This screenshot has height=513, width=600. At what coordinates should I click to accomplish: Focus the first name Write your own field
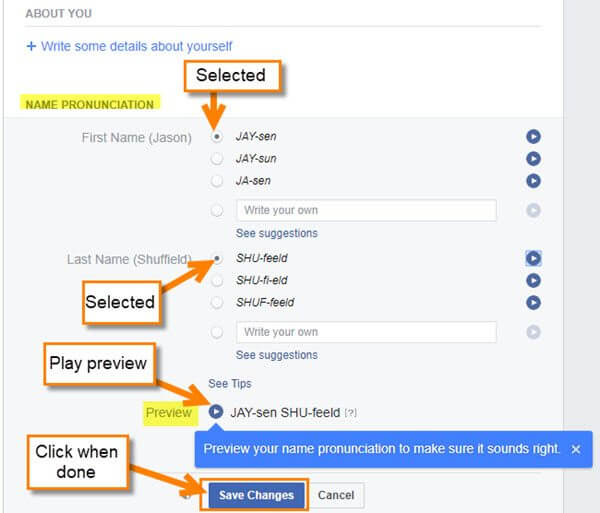[366, 210]
